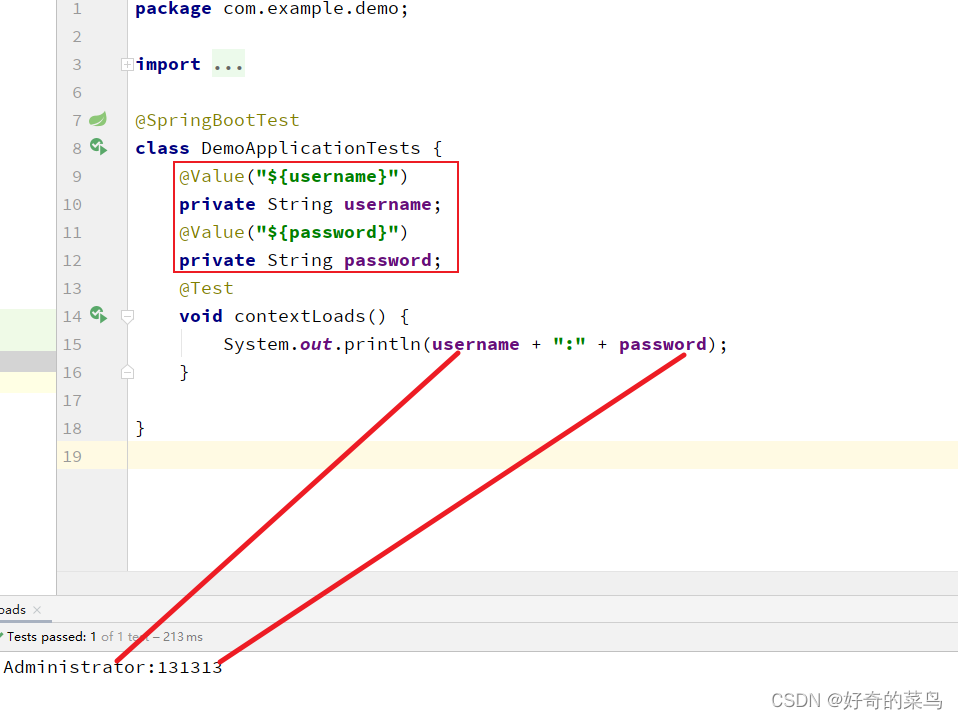Close the contextLoads results tab

[x=35, y=608]
